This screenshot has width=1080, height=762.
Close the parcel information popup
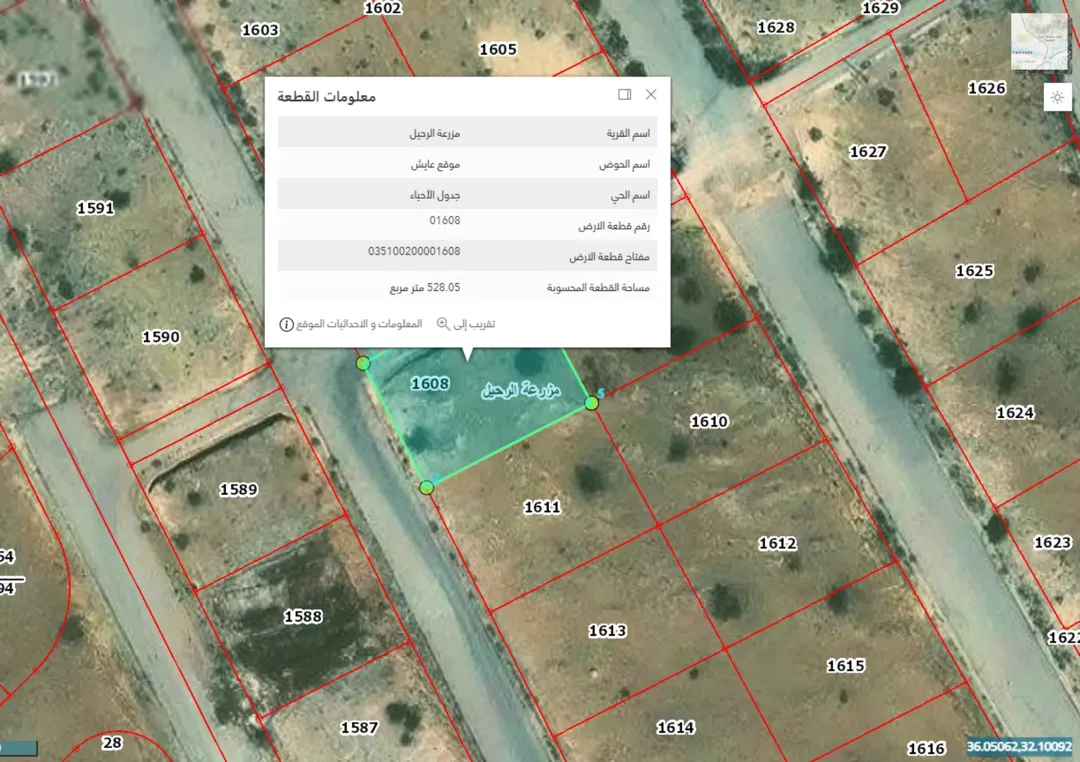[x=651, y=94]
